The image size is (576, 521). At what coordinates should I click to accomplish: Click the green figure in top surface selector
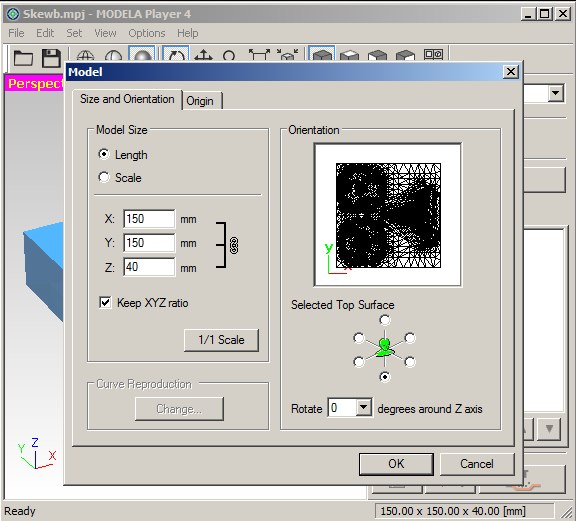[384, 348]
